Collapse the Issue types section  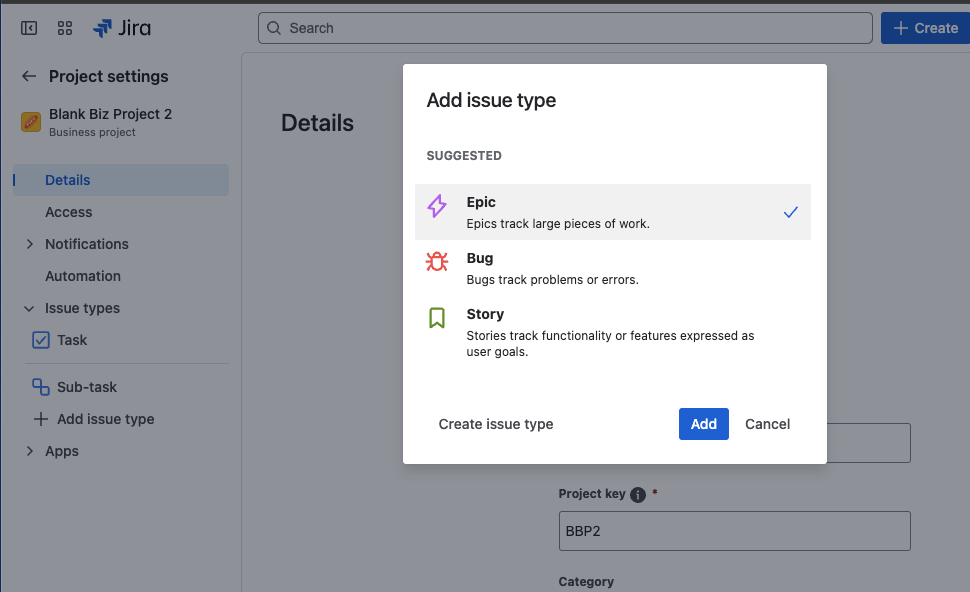click(29, 308)
